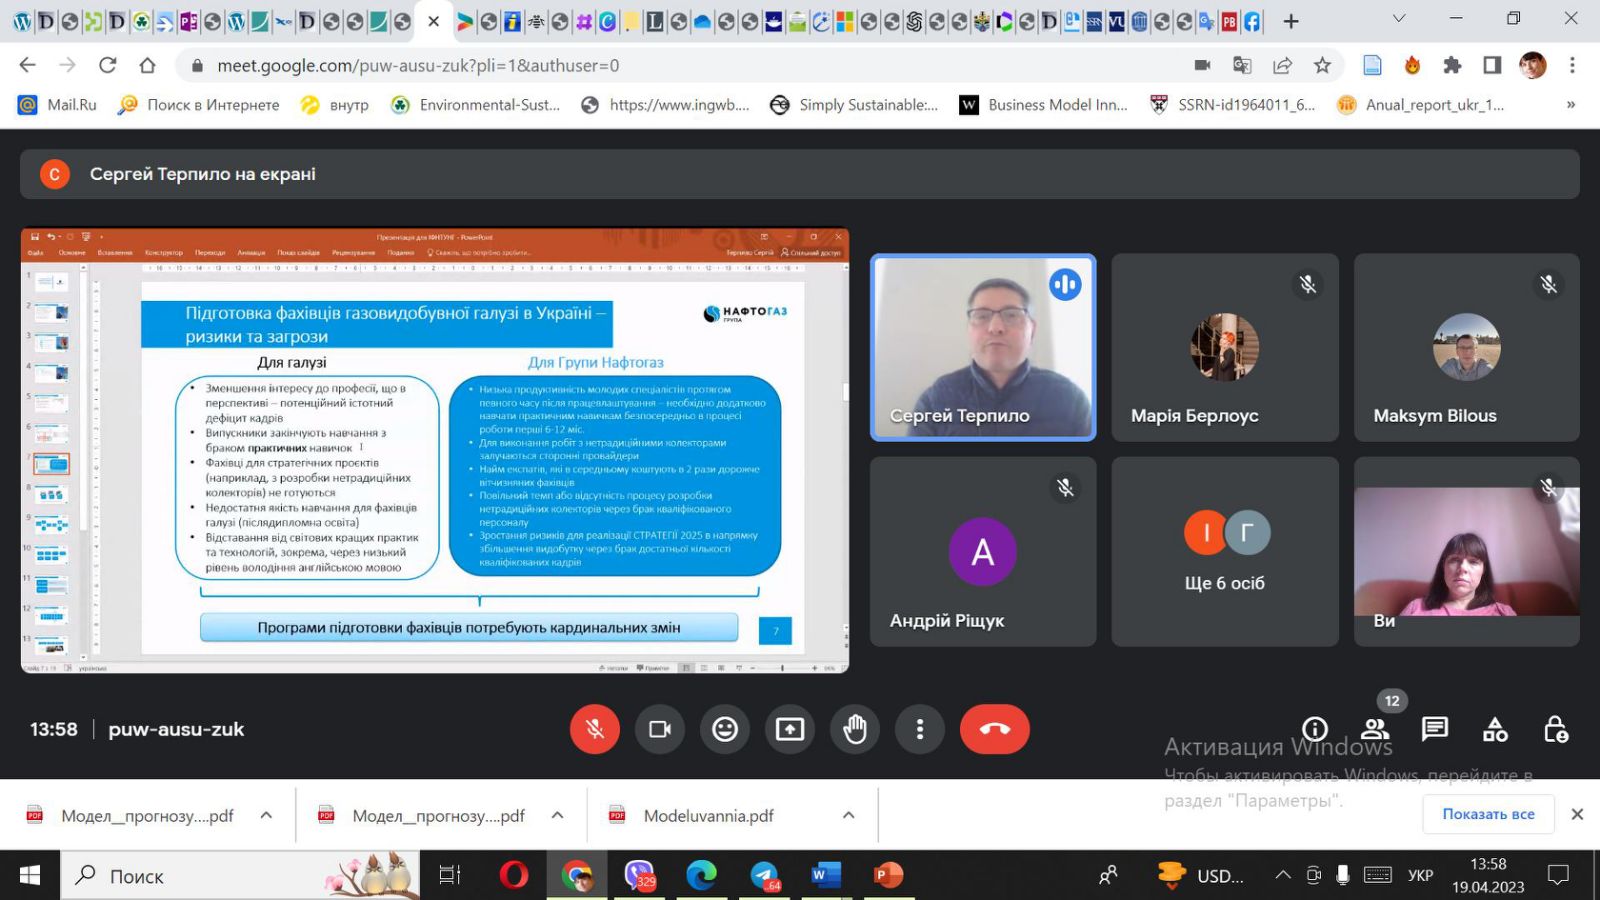The height and width of the screenshot is (900, 1600).
Task: Expand options for Modeluvannia.pdf download
Action: [848, 815]
